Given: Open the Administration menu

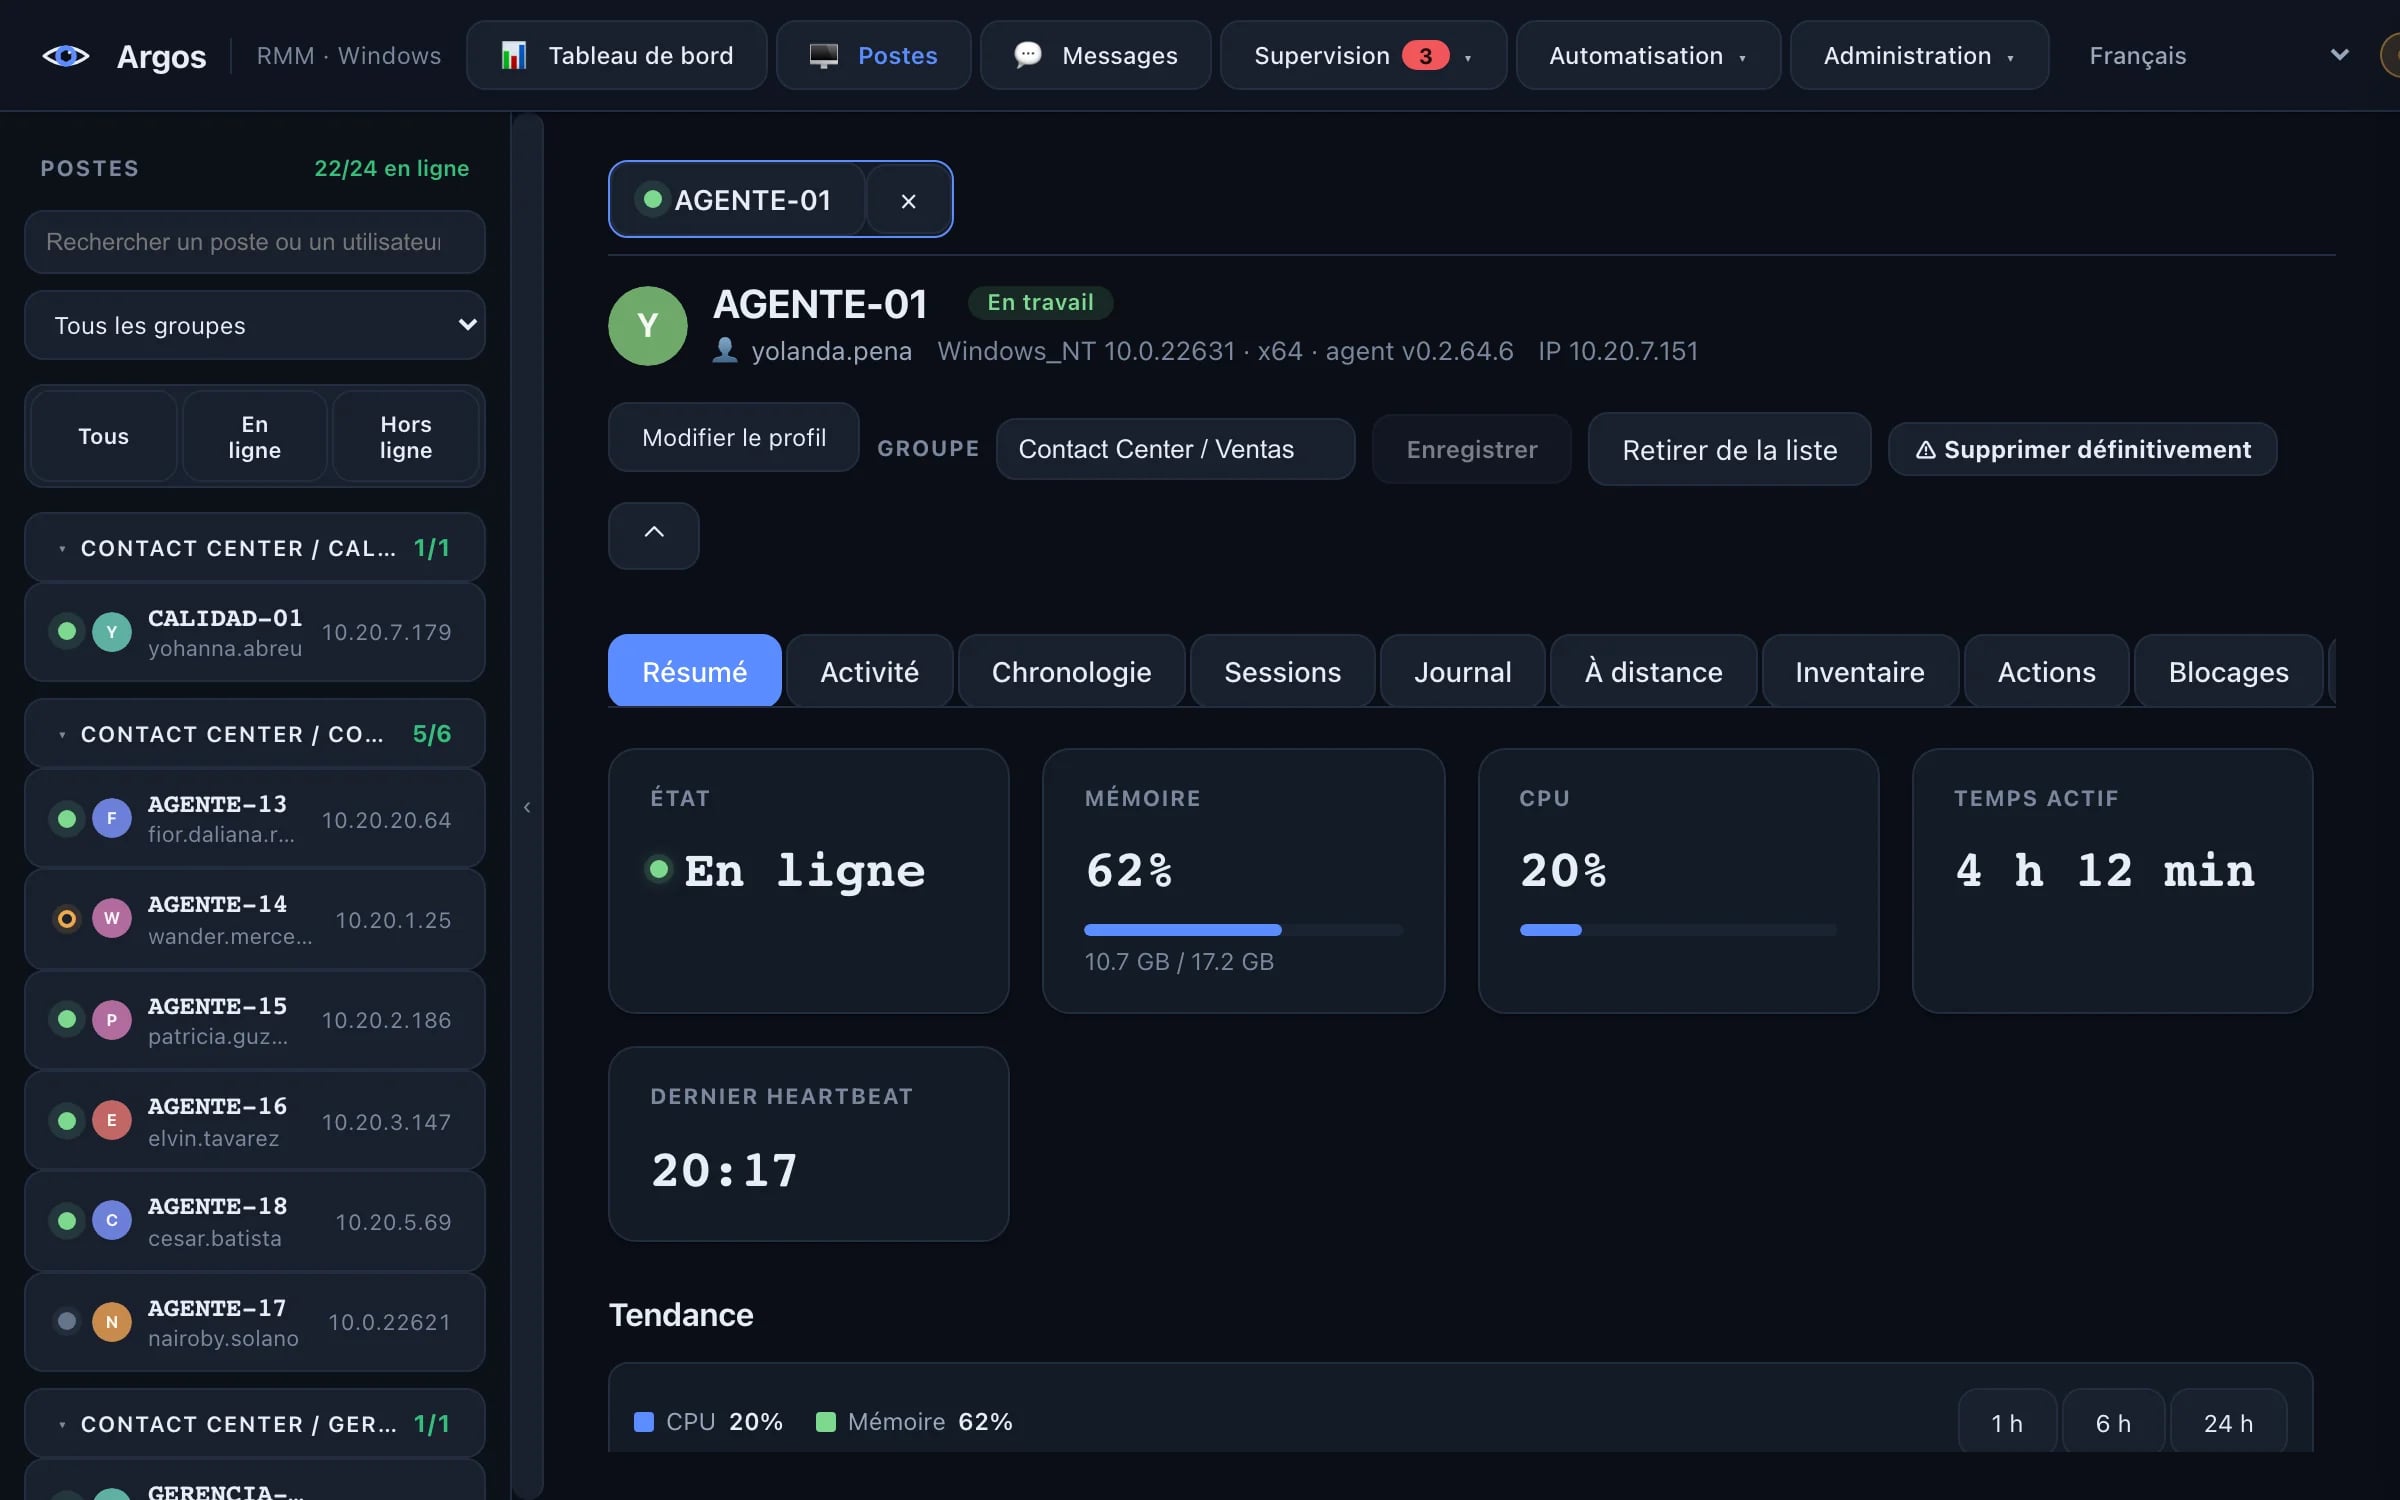Looking at the screenshot, I should click(x=1919, y=55).
